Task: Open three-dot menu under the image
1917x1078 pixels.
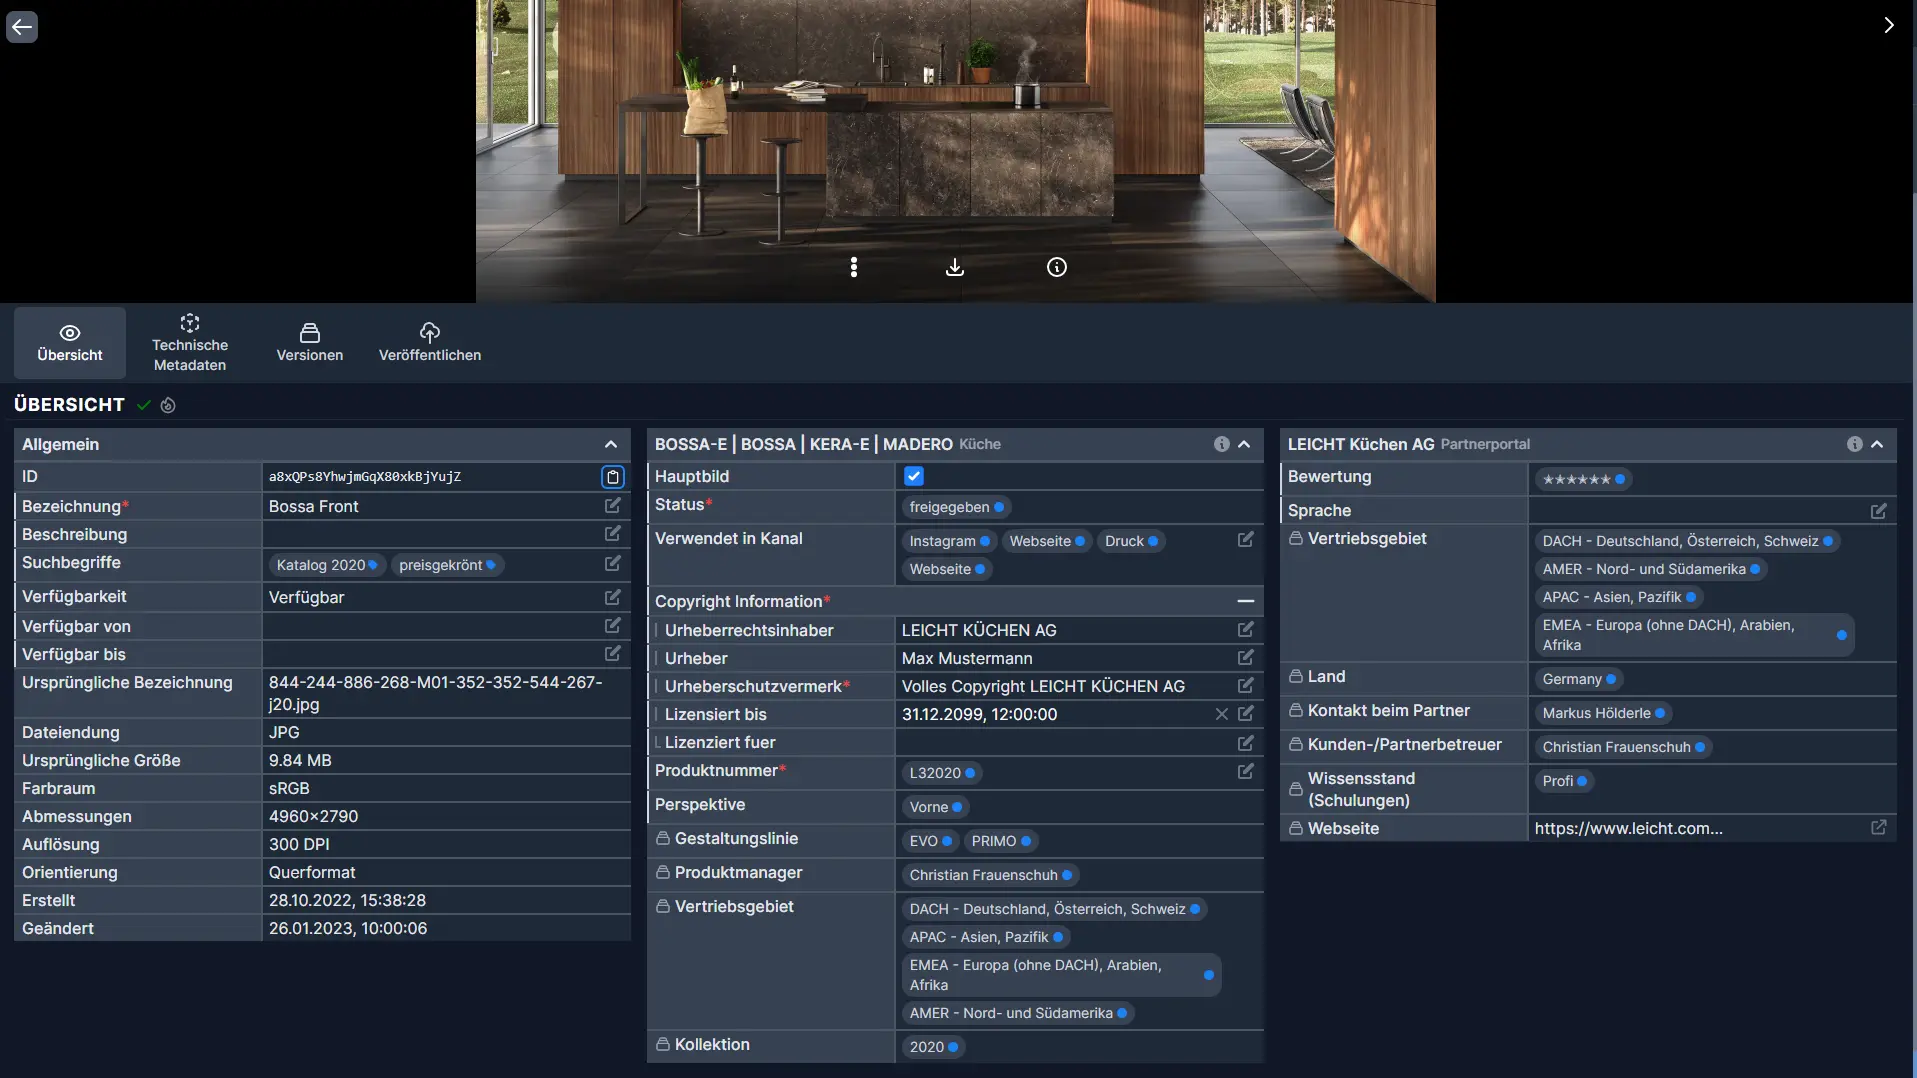Action: point(854,267)
